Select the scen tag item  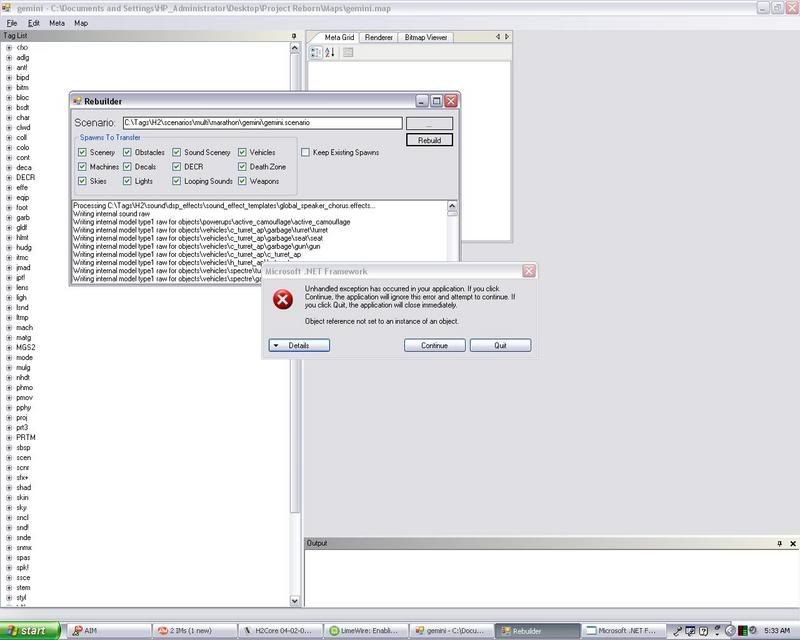[23, 458]
